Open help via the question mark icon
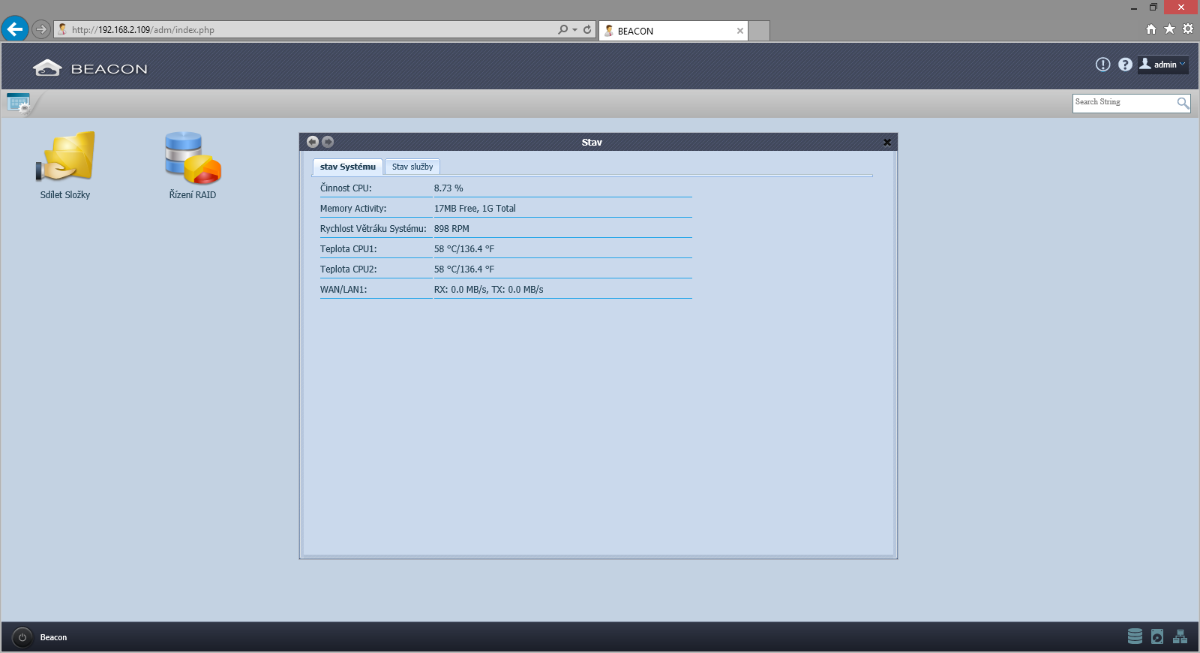Viewport: 1200px width, 653px height. [x=1125, y=64]
